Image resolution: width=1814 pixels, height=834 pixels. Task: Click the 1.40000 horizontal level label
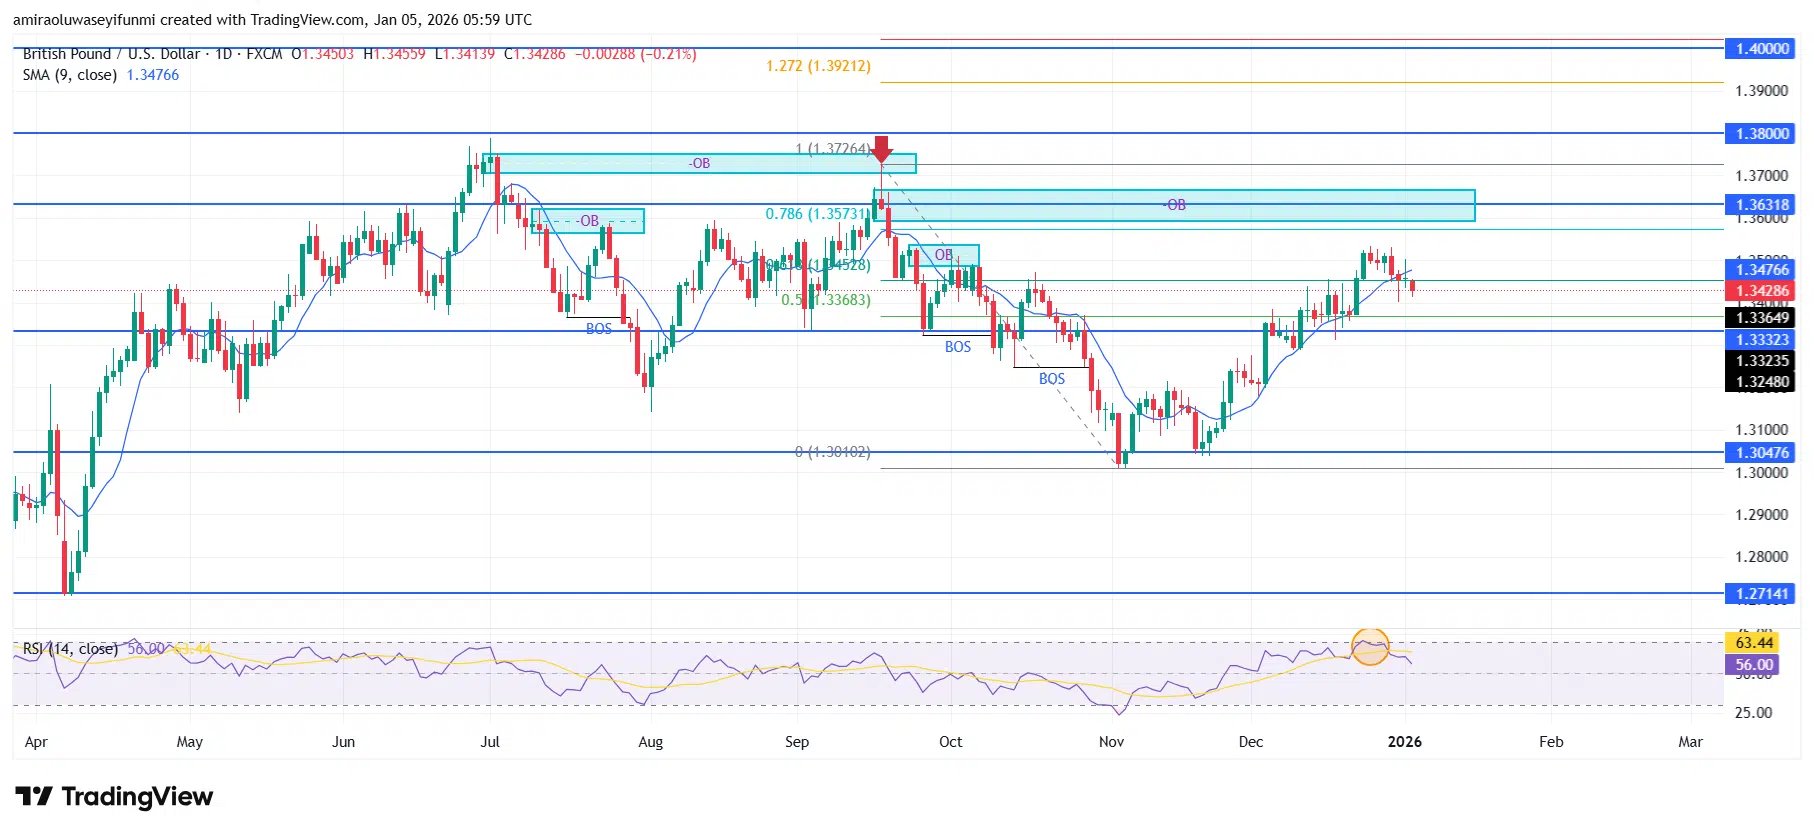[1761, 49]
